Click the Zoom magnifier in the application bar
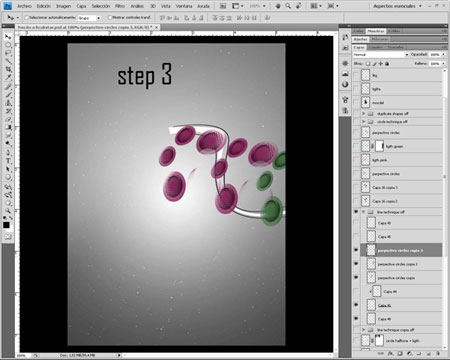The height and width of the screenshot is (360, 450). [x=288, y=6]
